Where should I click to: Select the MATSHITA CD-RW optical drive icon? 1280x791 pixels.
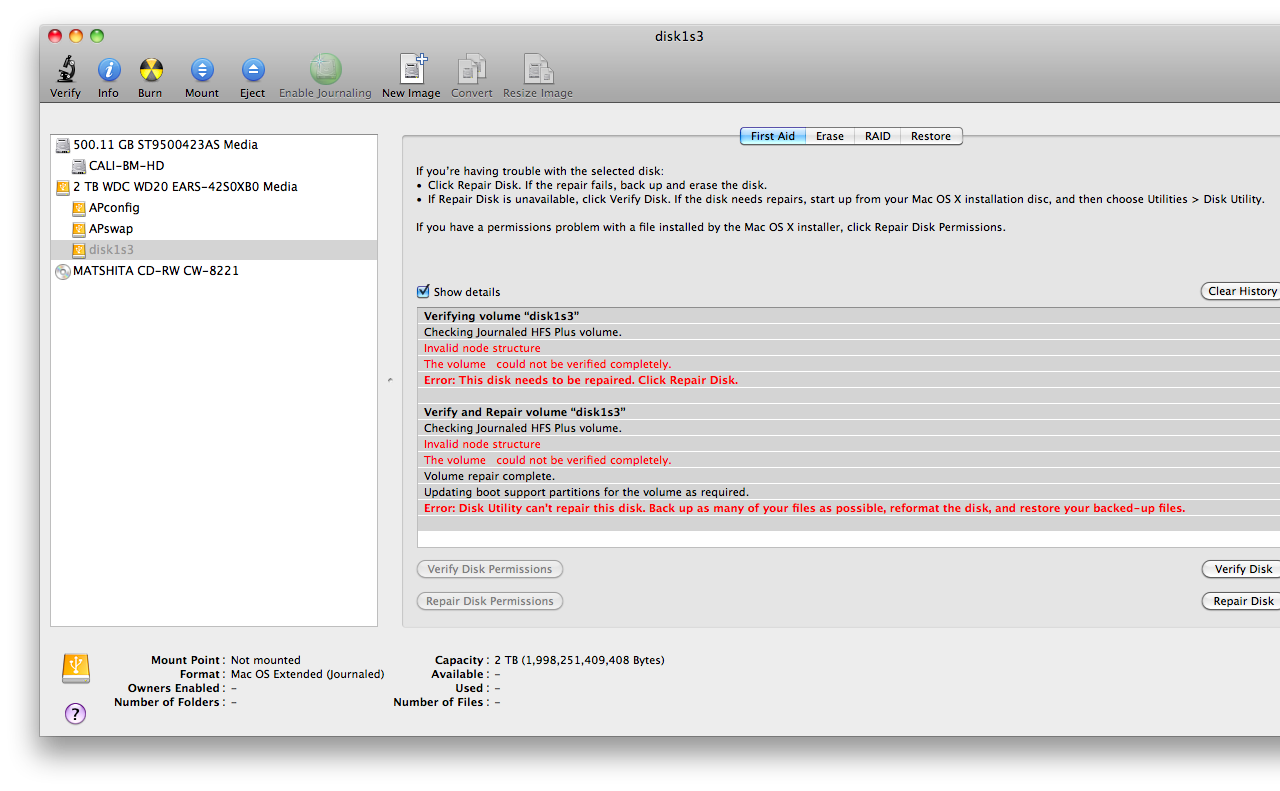pos(63,271)
